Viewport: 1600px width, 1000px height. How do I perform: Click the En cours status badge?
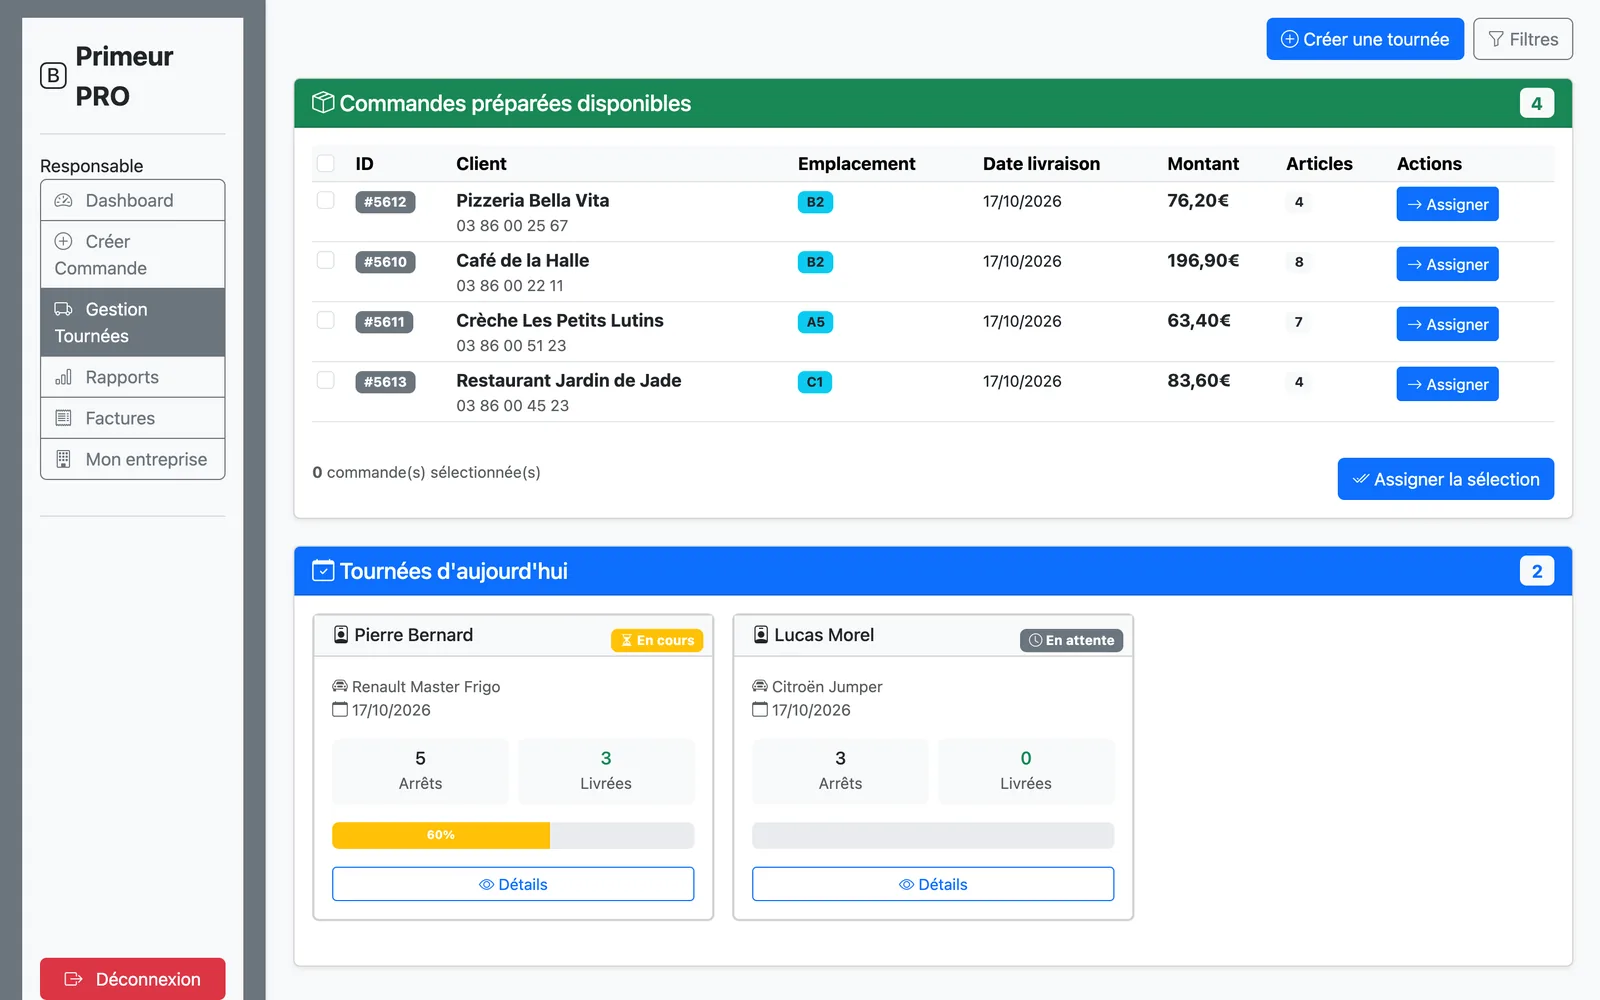click(657, 640)
